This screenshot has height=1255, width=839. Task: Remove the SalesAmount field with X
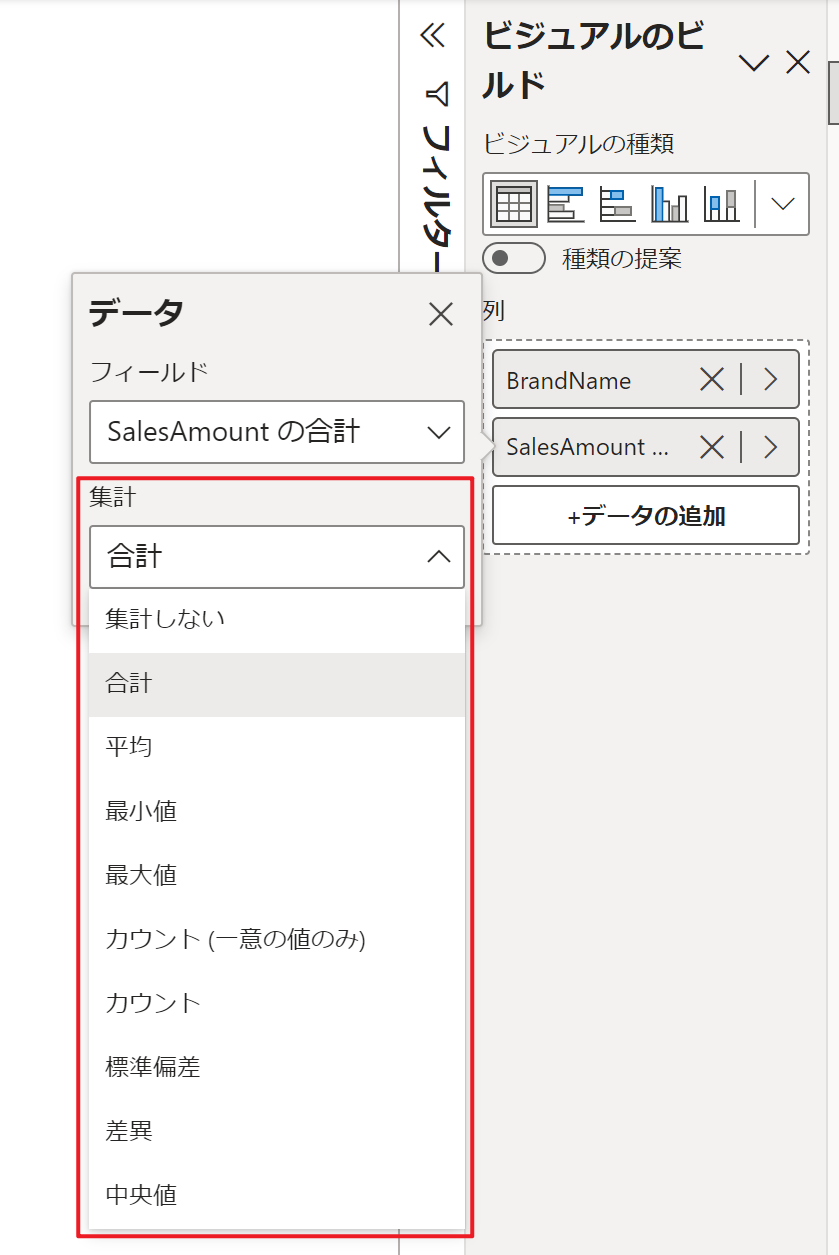(x=711, y=447)
